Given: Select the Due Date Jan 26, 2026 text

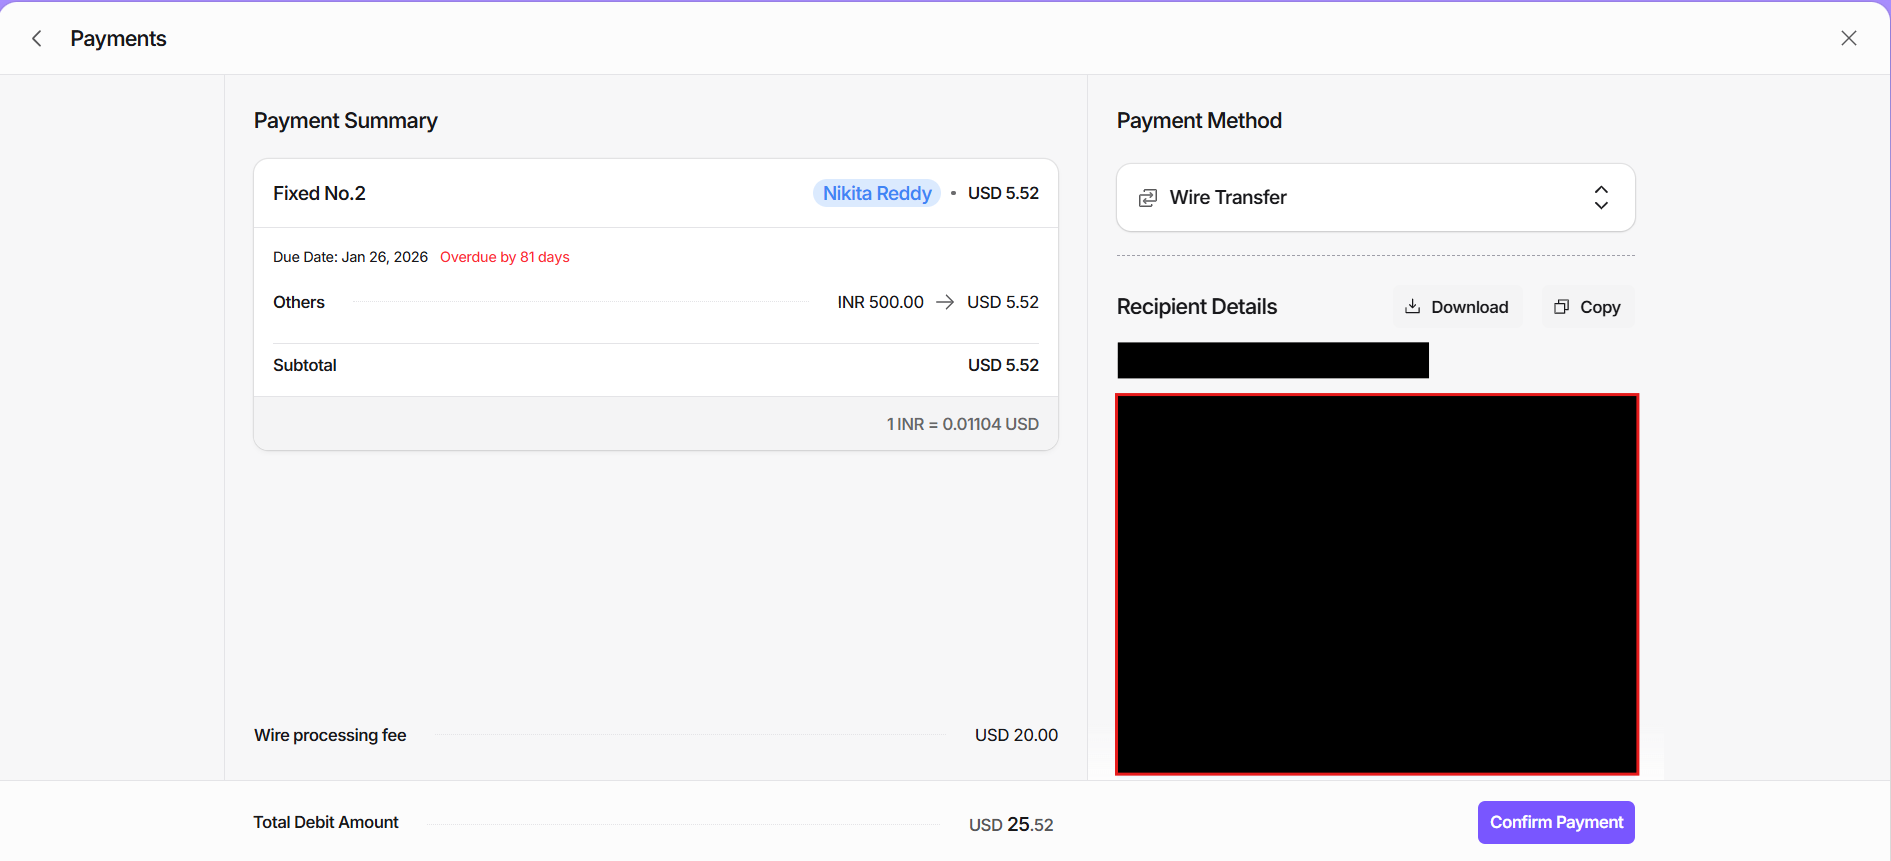Looking at the screenshot, I should 350,257.
